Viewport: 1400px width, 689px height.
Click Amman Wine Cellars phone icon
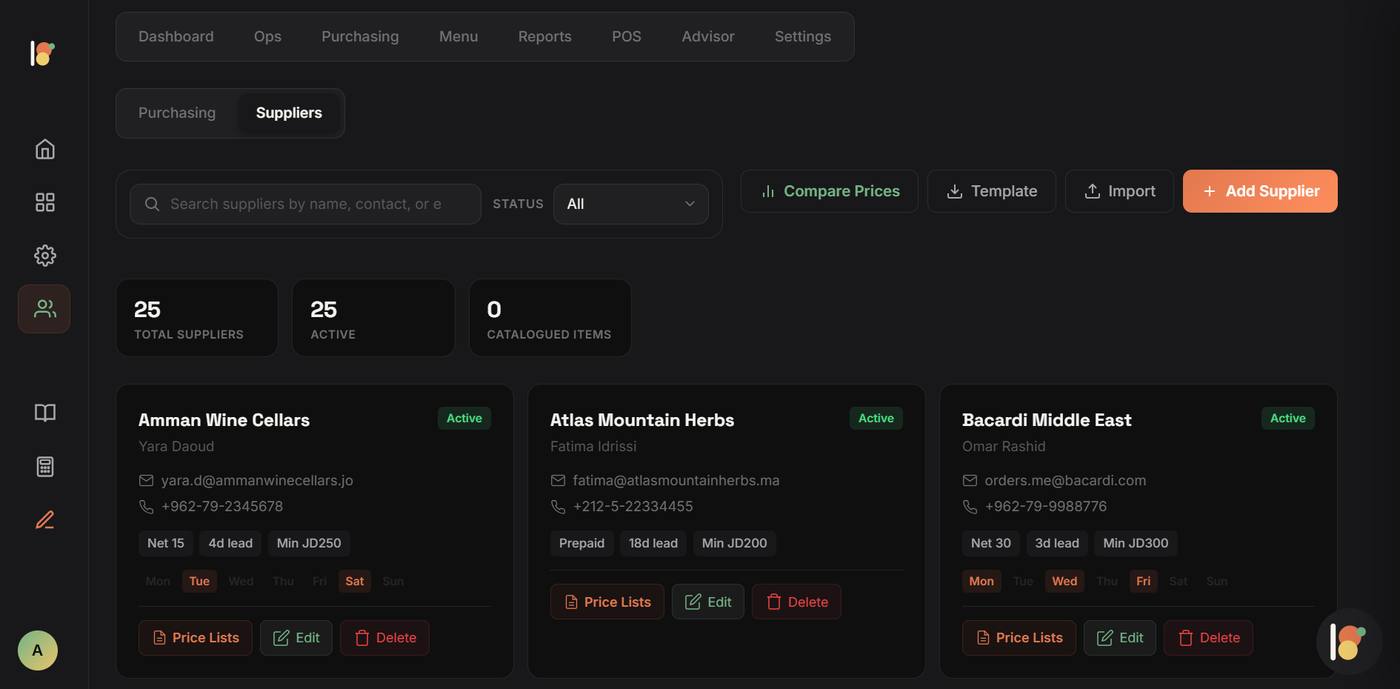click(146, 507)
